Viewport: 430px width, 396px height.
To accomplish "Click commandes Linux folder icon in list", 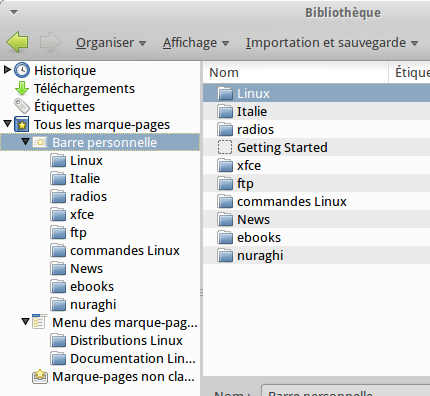I will pos(225,201).
